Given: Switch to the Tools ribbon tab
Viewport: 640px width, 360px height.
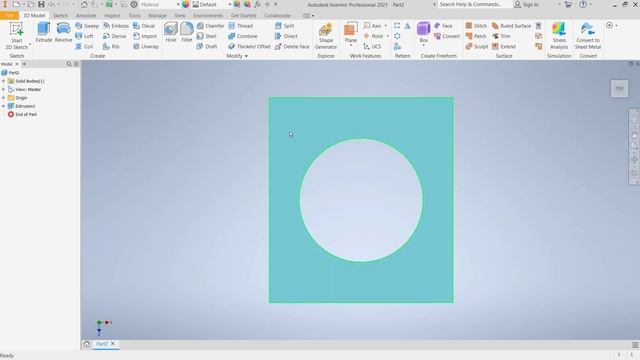Looking at the screenshot, I should [x=134, y=16].
